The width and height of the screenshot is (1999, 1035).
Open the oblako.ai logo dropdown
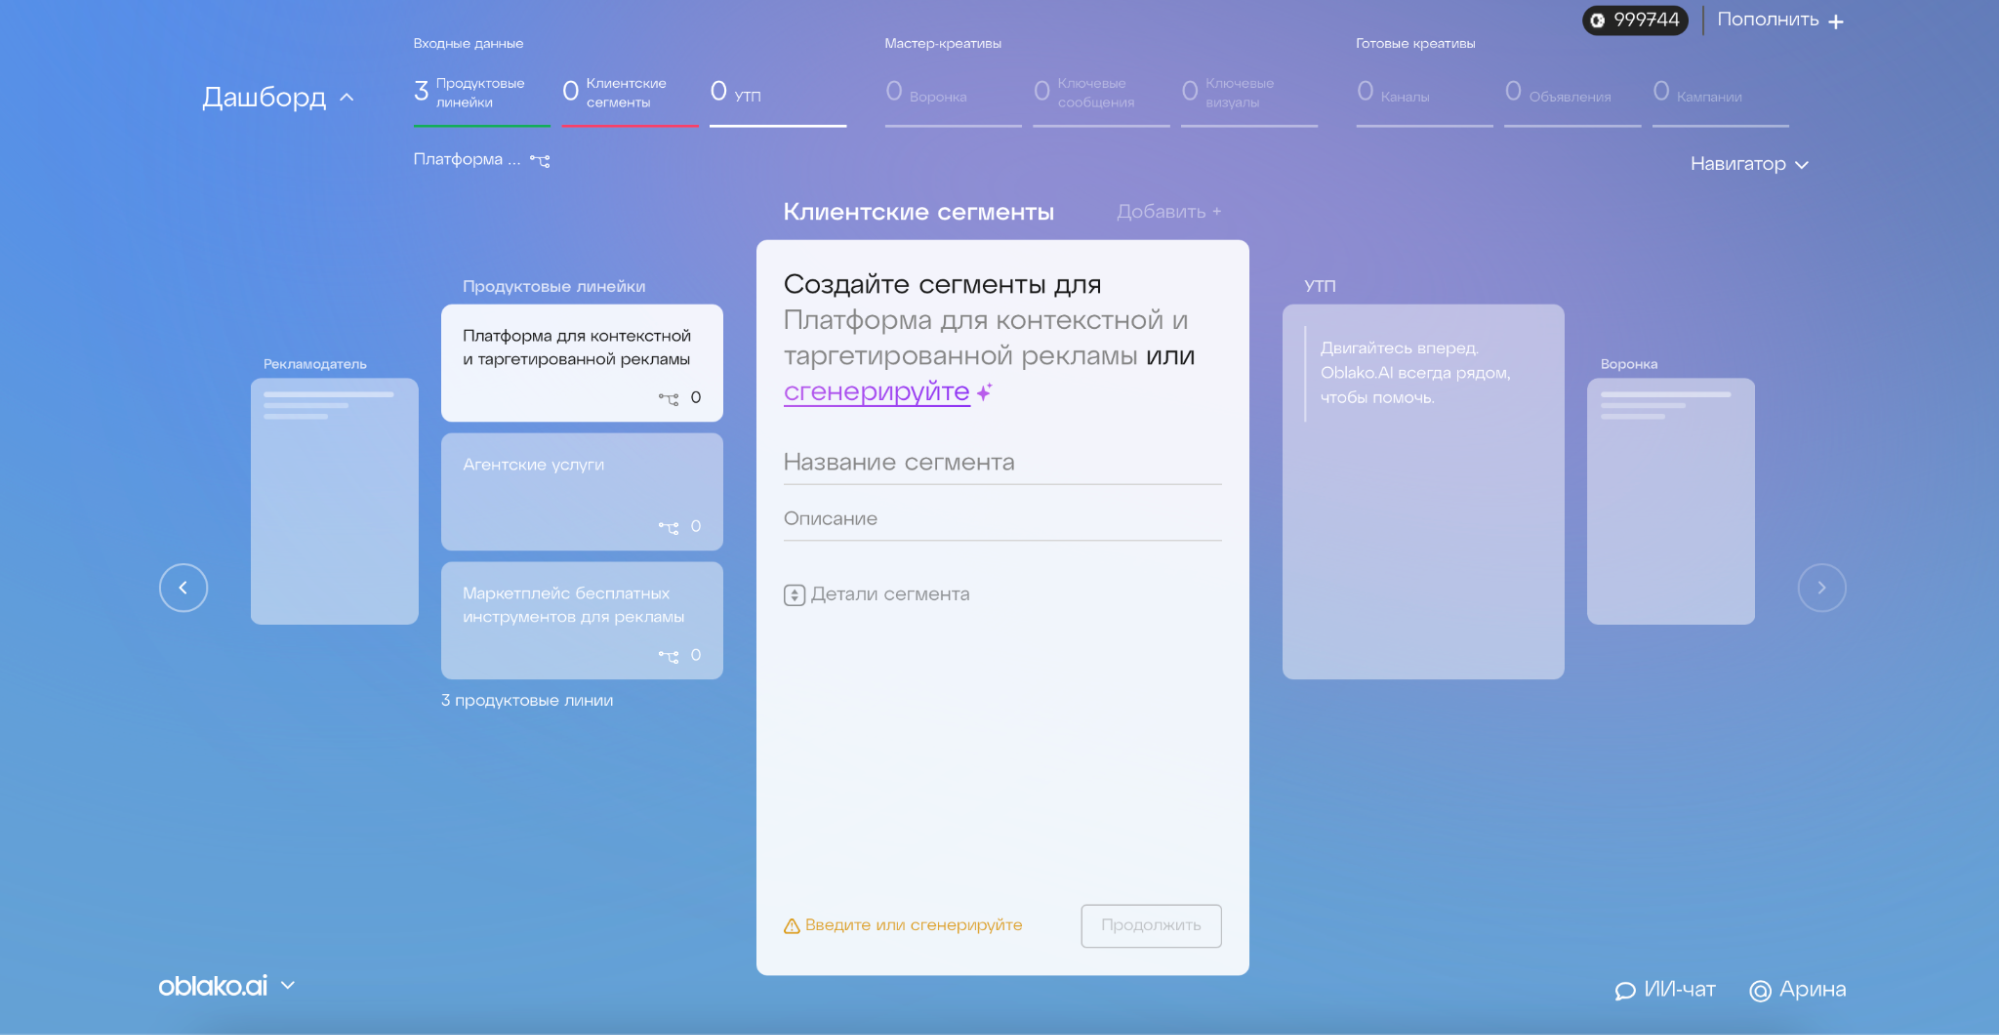288,986
